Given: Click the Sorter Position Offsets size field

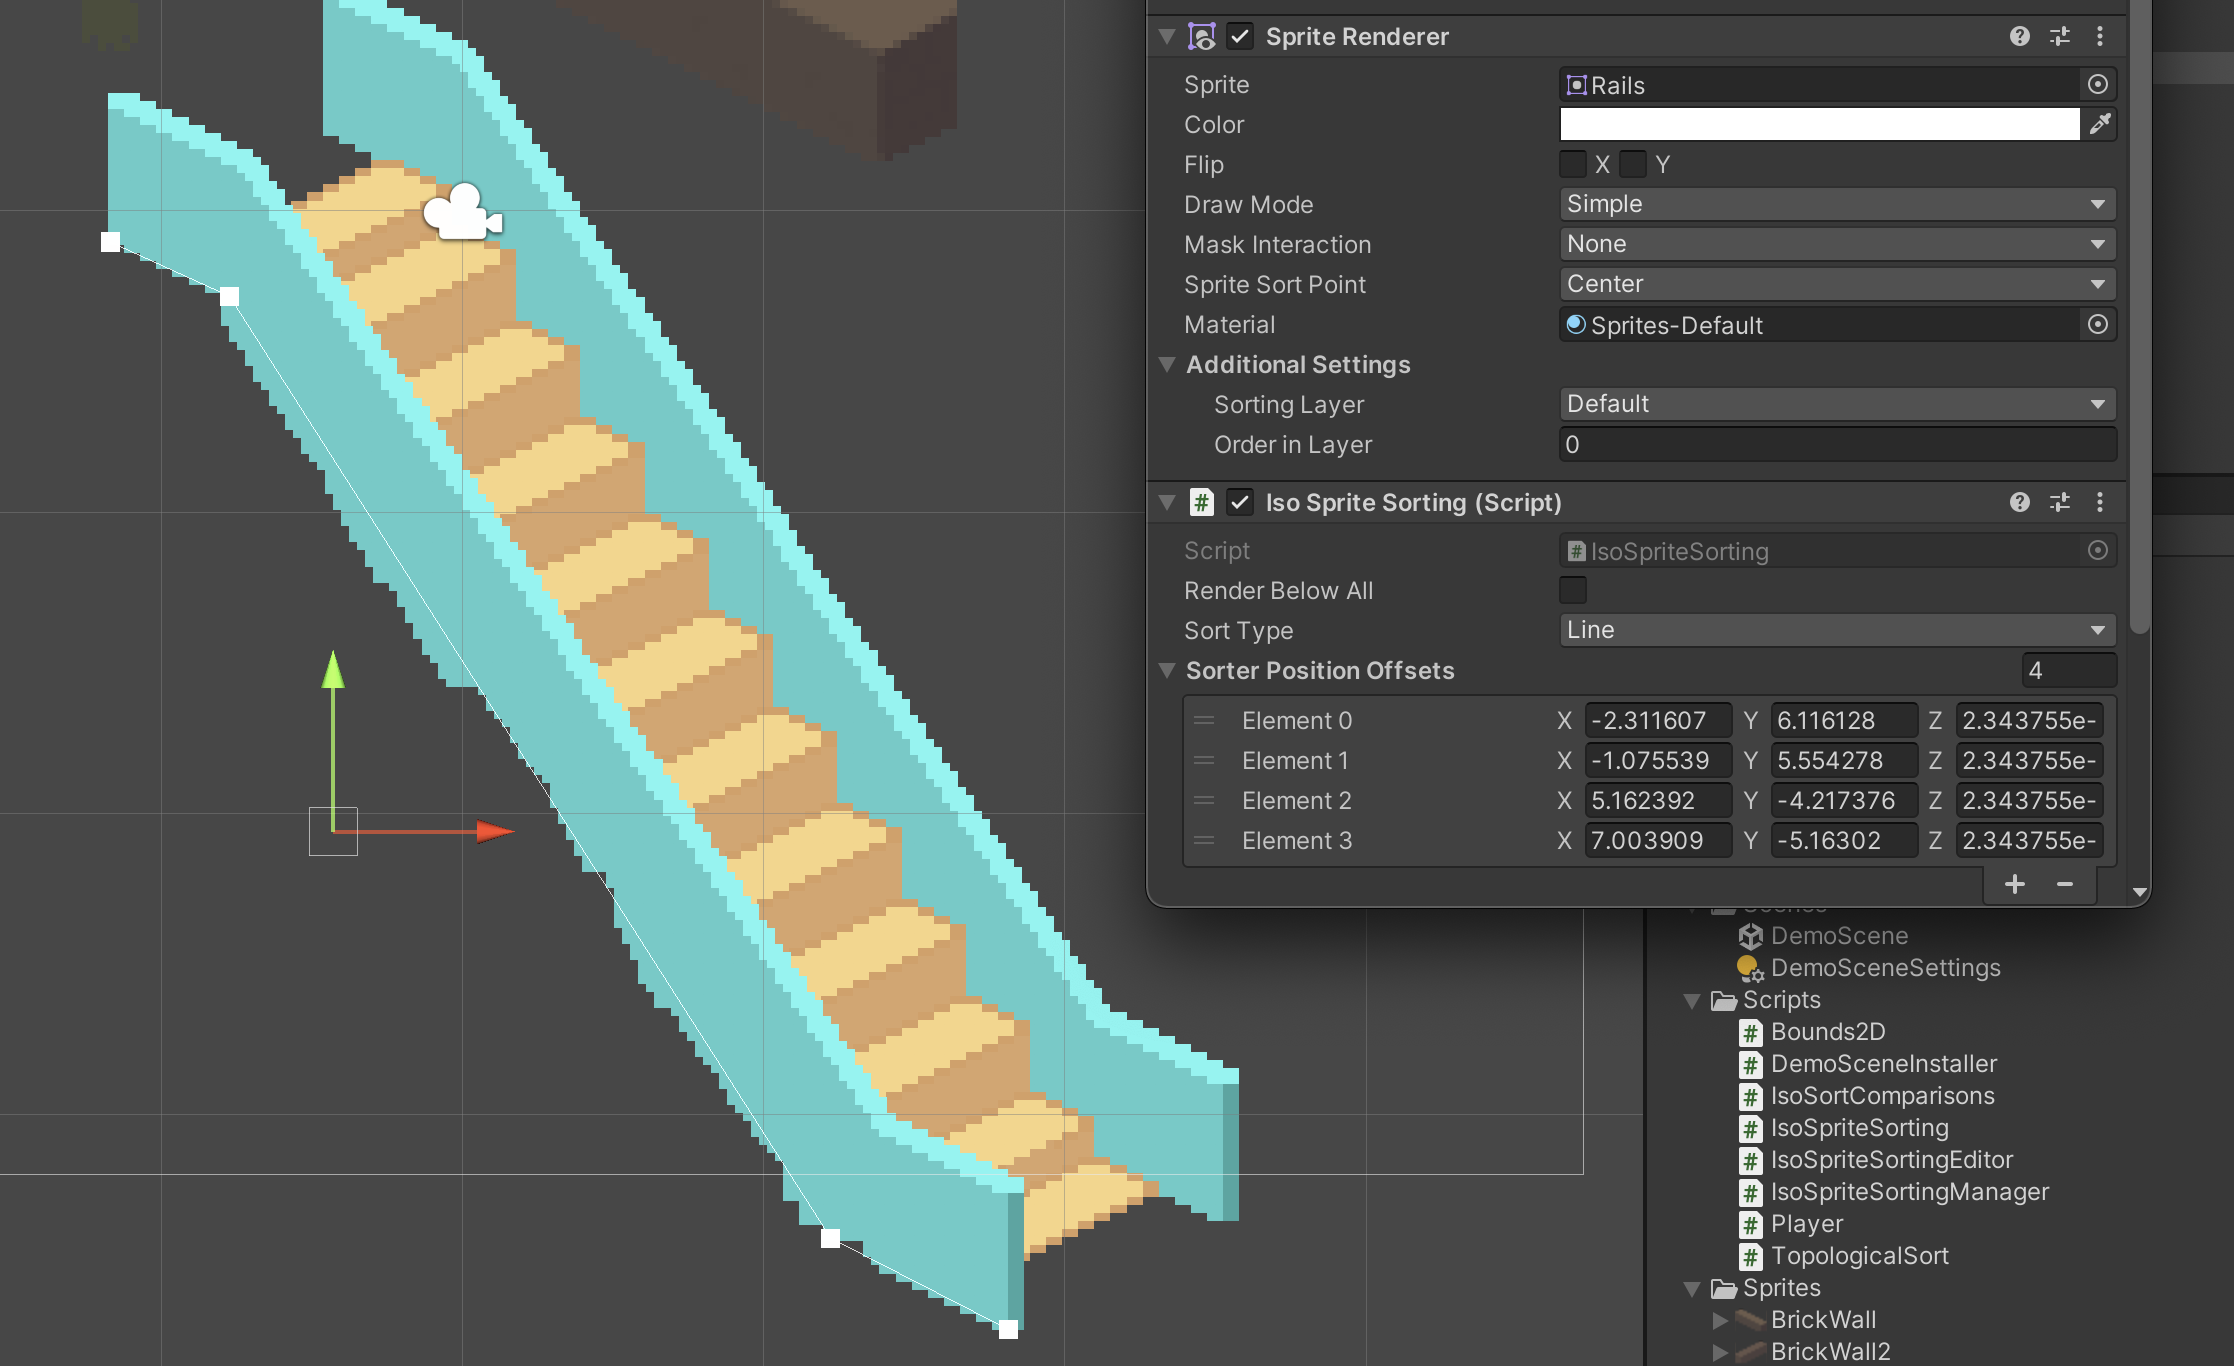Looking at the screenshot, I should point(2069,670).
